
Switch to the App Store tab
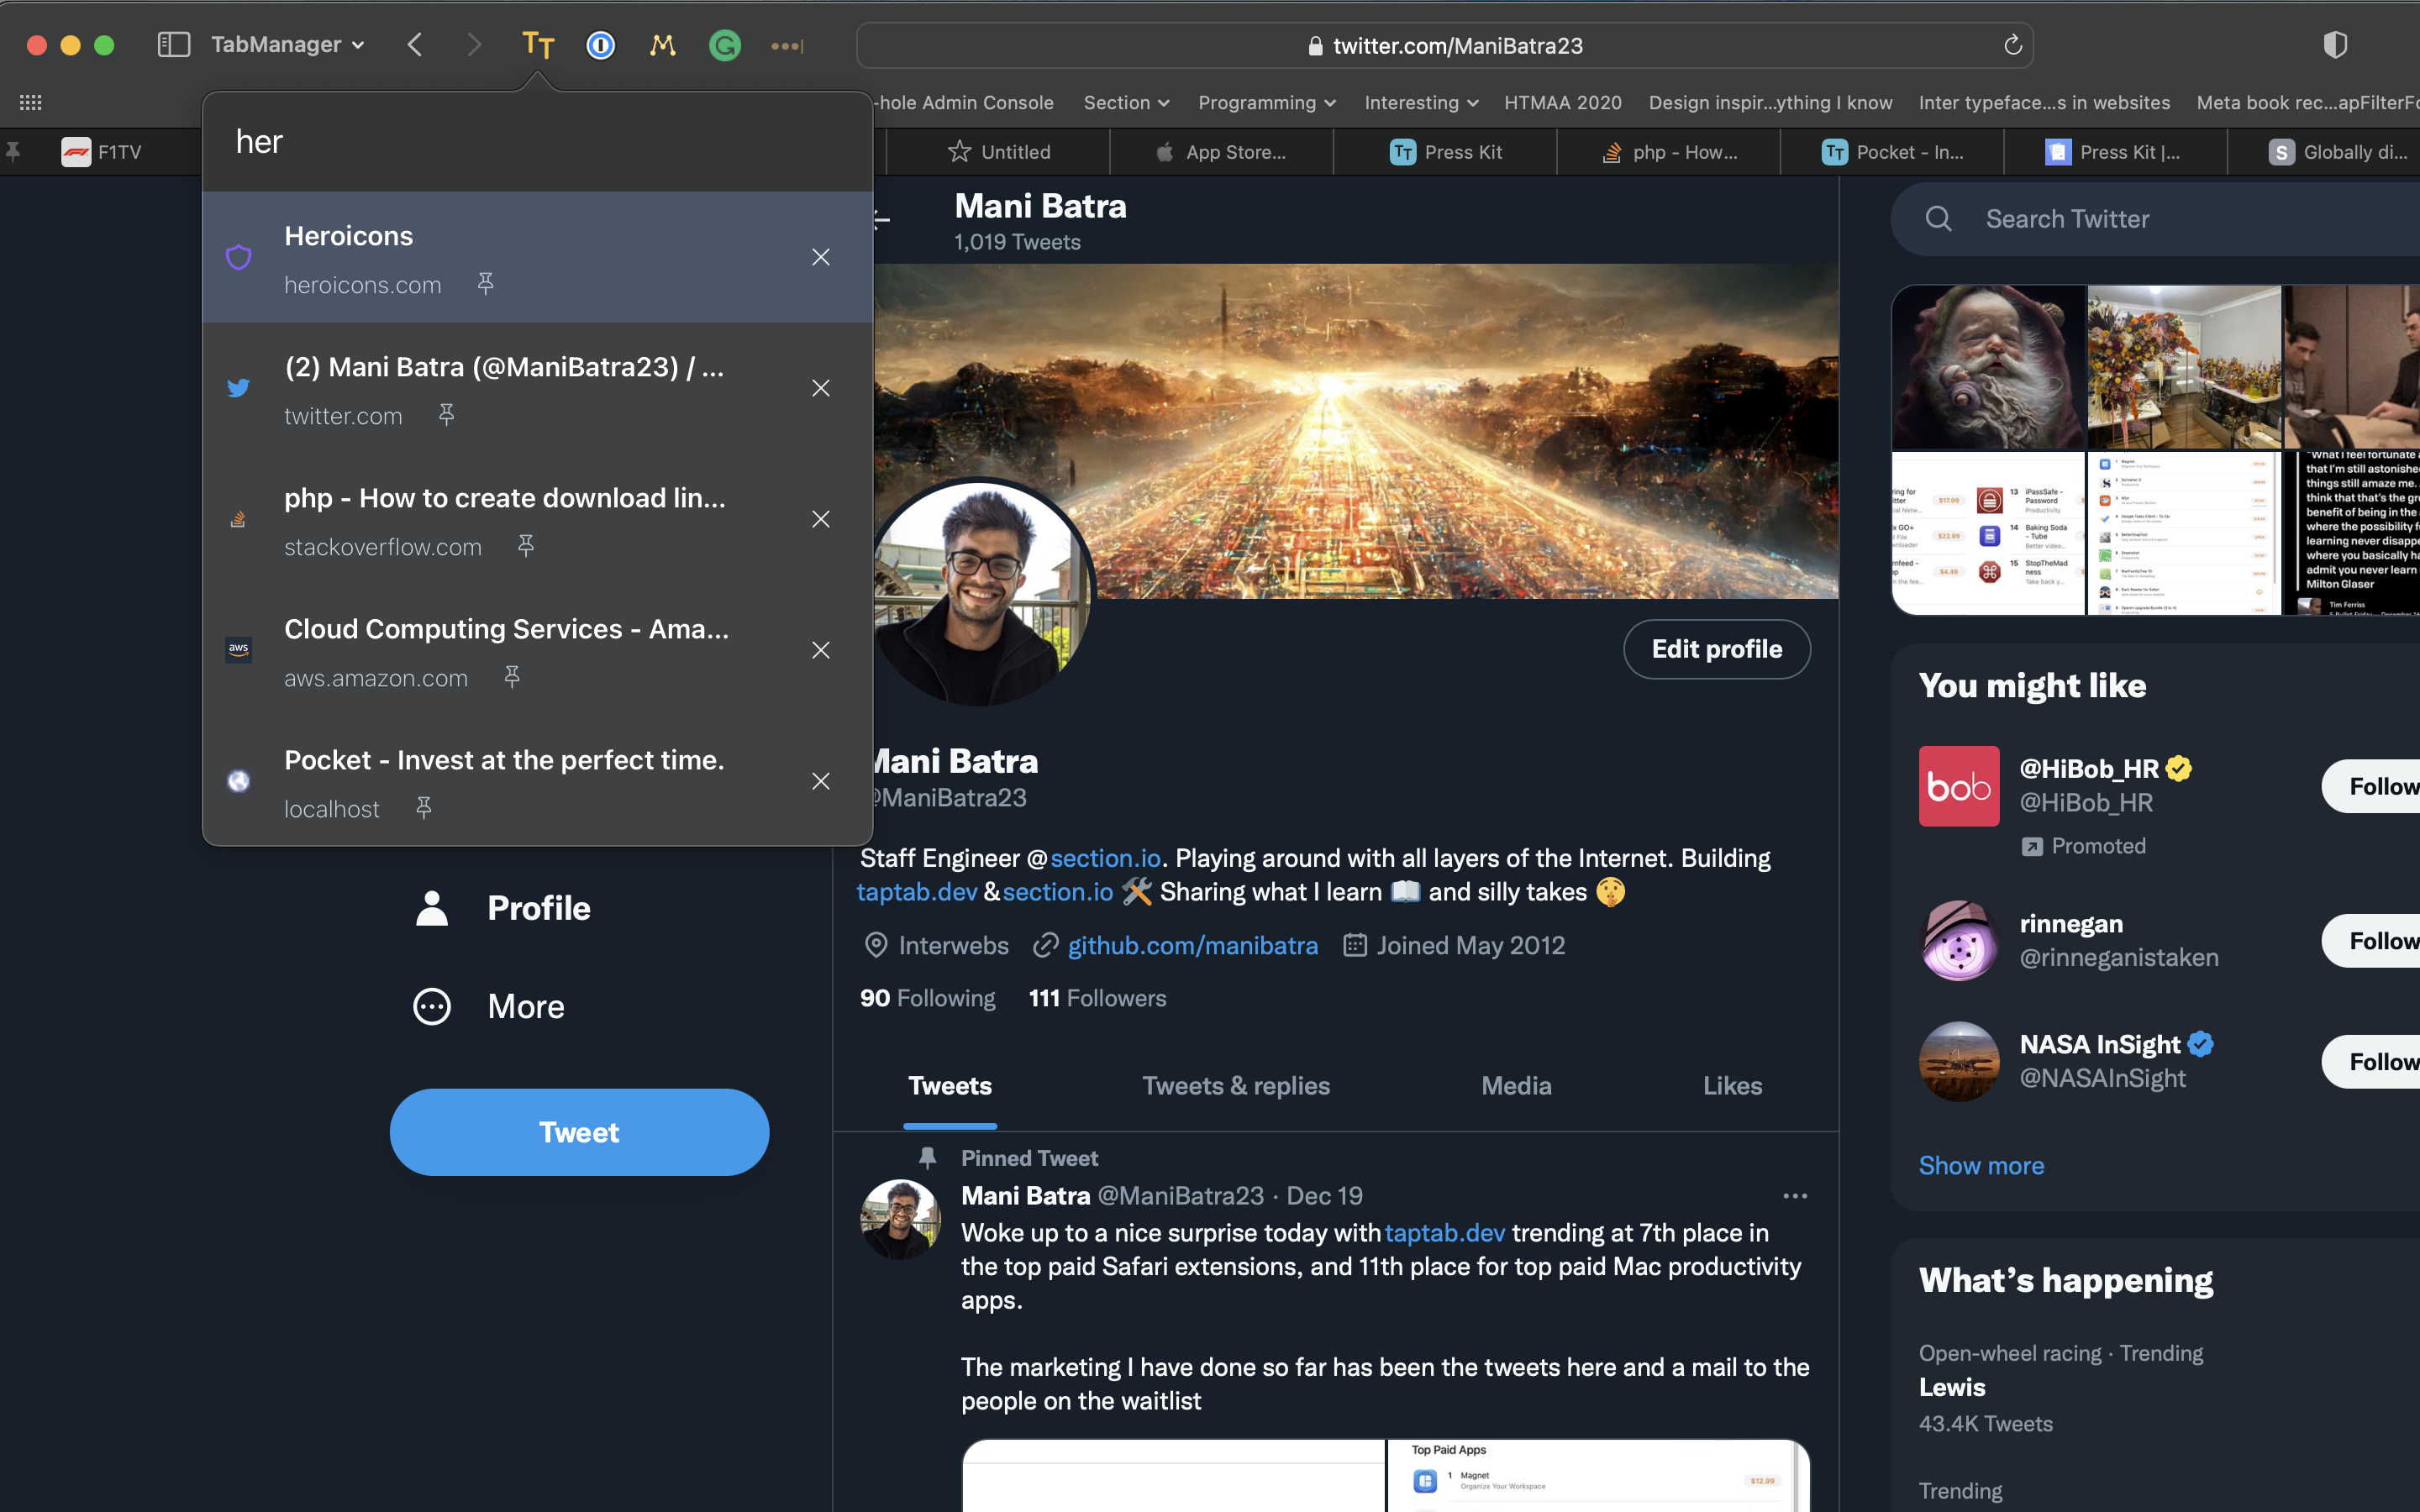point(1221,152)
